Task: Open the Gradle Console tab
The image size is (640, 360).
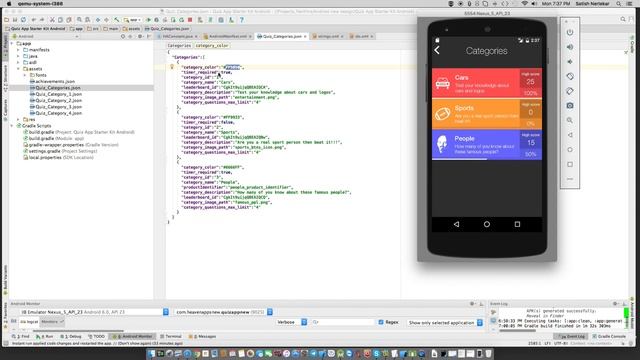Action: pyautogui.click(x=609, y=336)
